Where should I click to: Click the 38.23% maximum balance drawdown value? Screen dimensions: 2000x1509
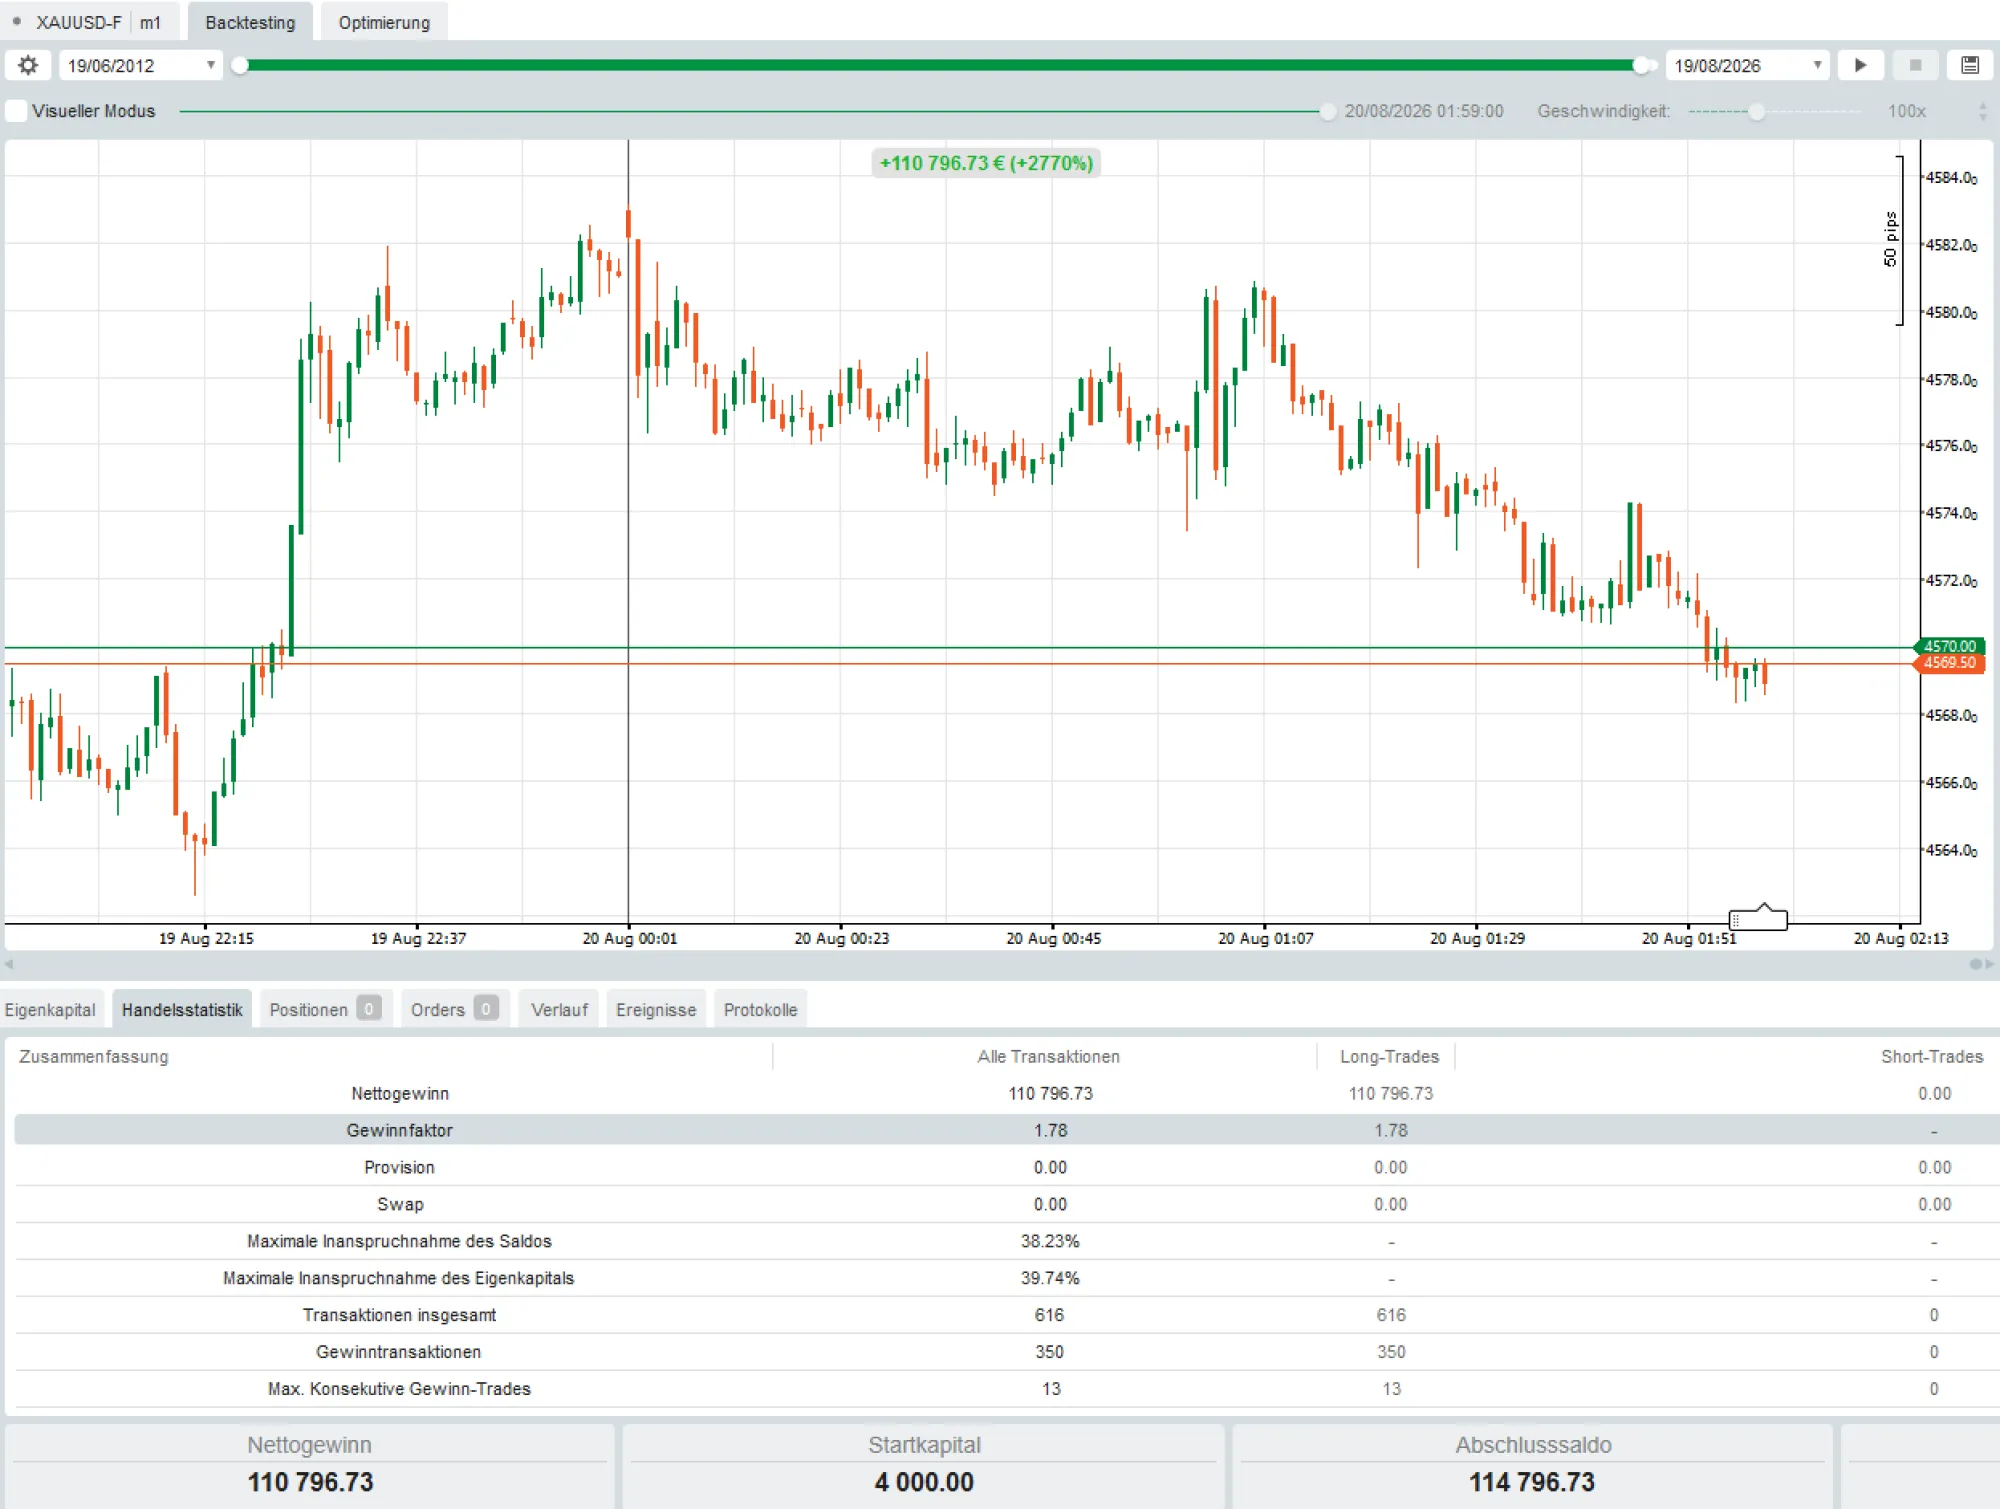(1050, 1241)
